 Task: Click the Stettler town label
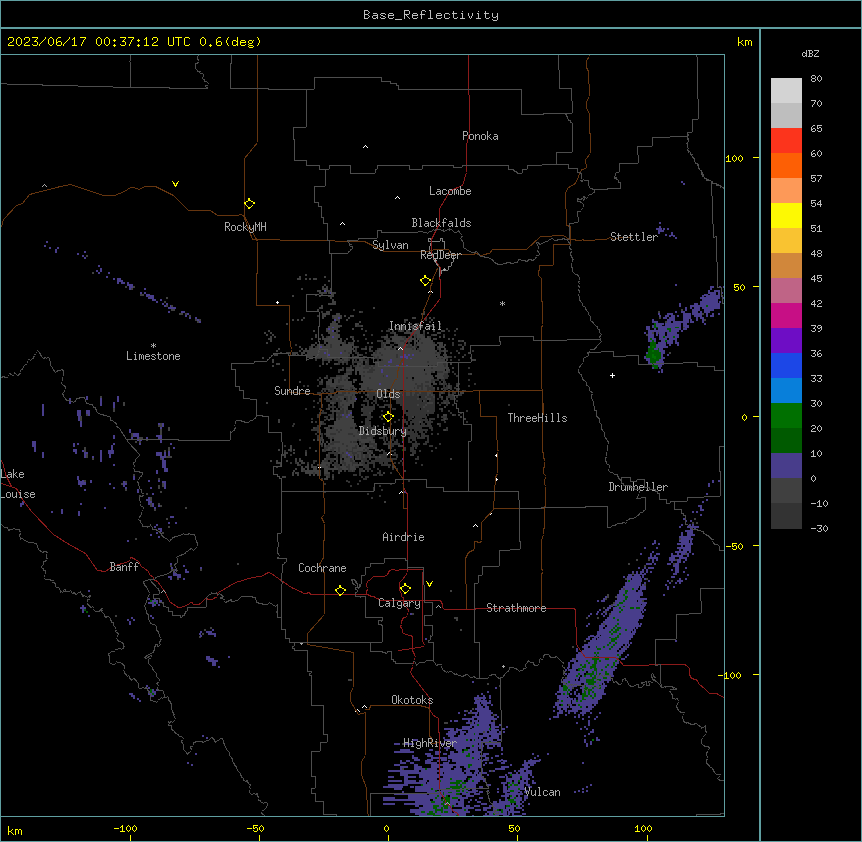tap(634, 237)
